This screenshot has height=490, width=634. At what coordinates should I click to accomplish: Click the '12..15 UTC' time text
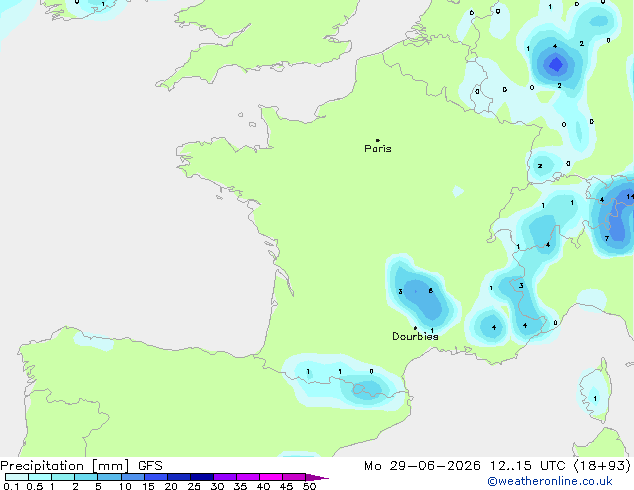pyautogui.click(x=527, y=466)
